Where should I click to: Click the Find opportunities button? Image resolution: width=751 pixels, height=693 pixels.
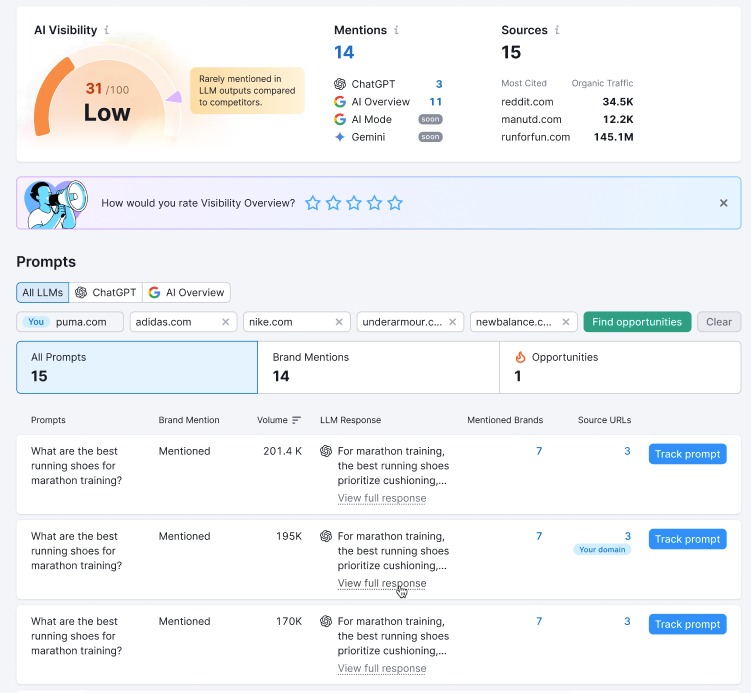637,322
